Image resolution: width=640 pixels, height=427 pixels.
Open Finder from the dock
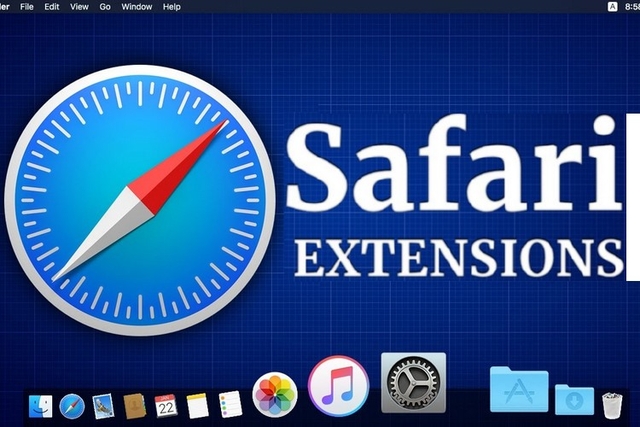[41, 406]
